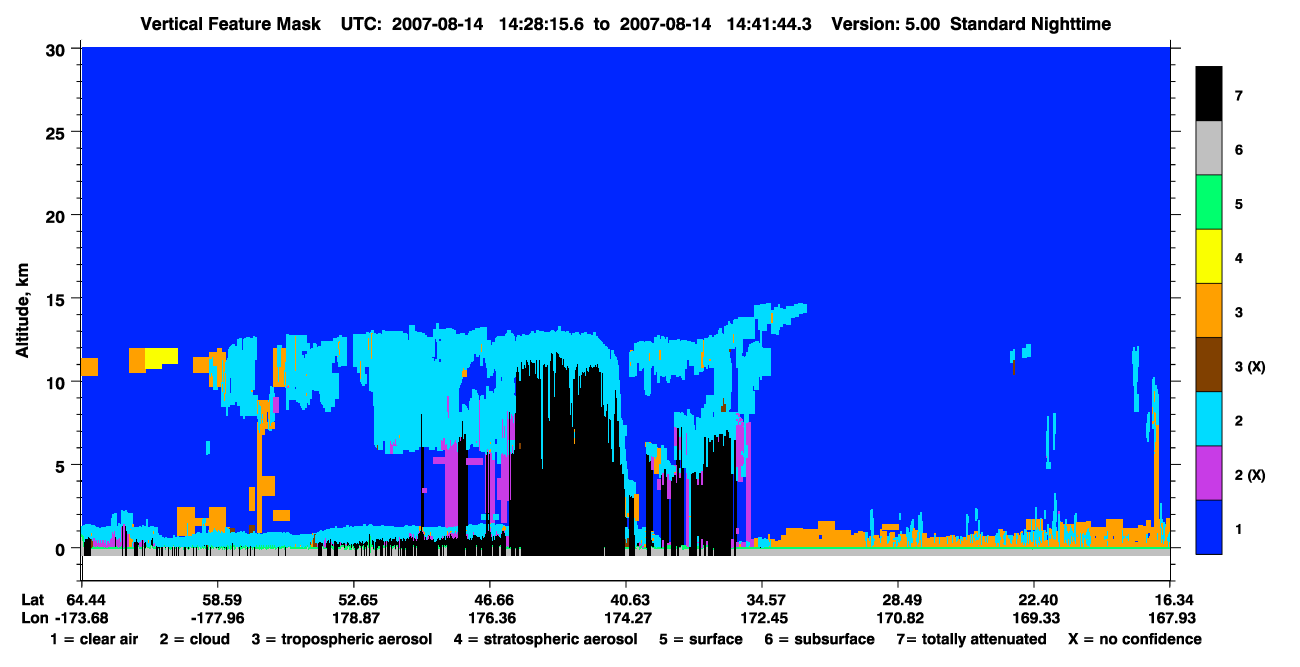Click the cyan cloud legend swatch
1300x667 pixels.
point(1208,418)
